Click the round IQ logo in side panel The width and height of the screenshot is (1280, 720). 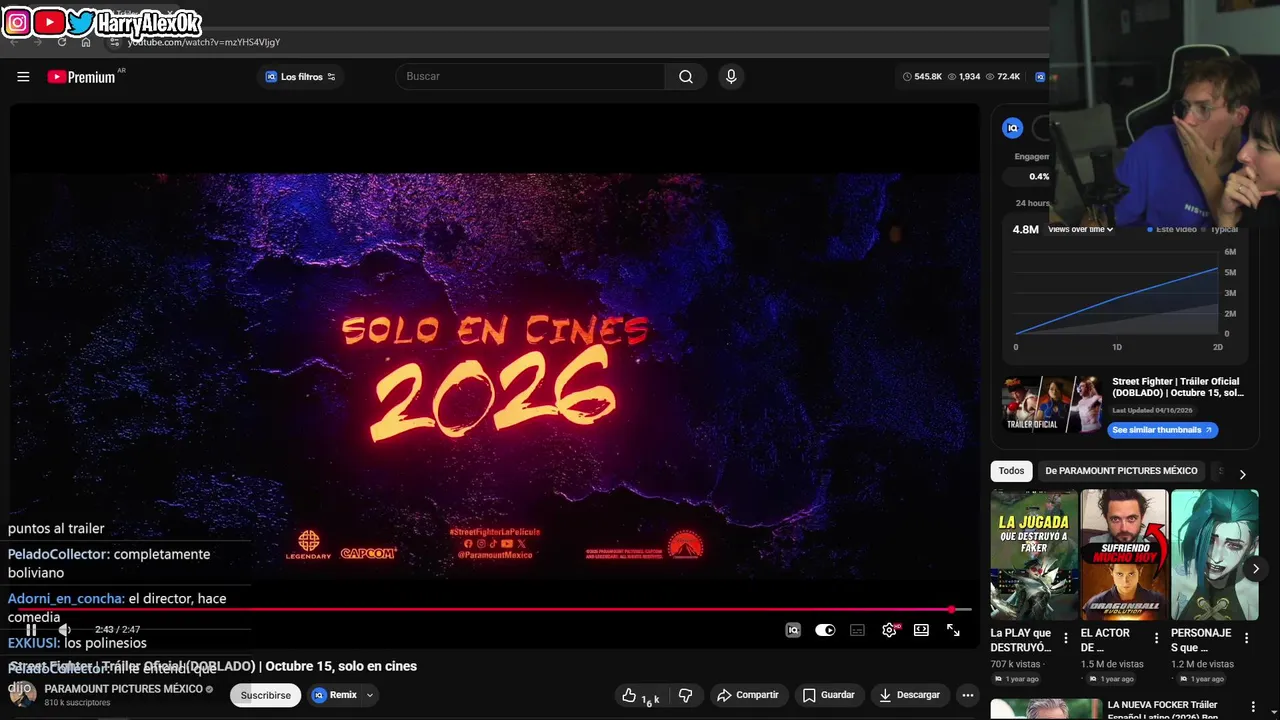[1012, 128]
